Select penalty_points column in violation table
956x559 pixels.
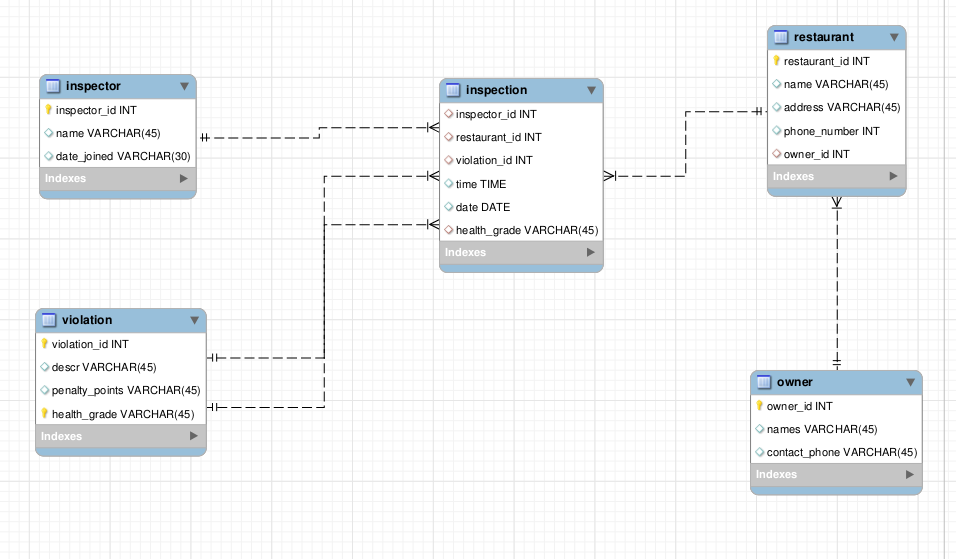coord(125,390)
